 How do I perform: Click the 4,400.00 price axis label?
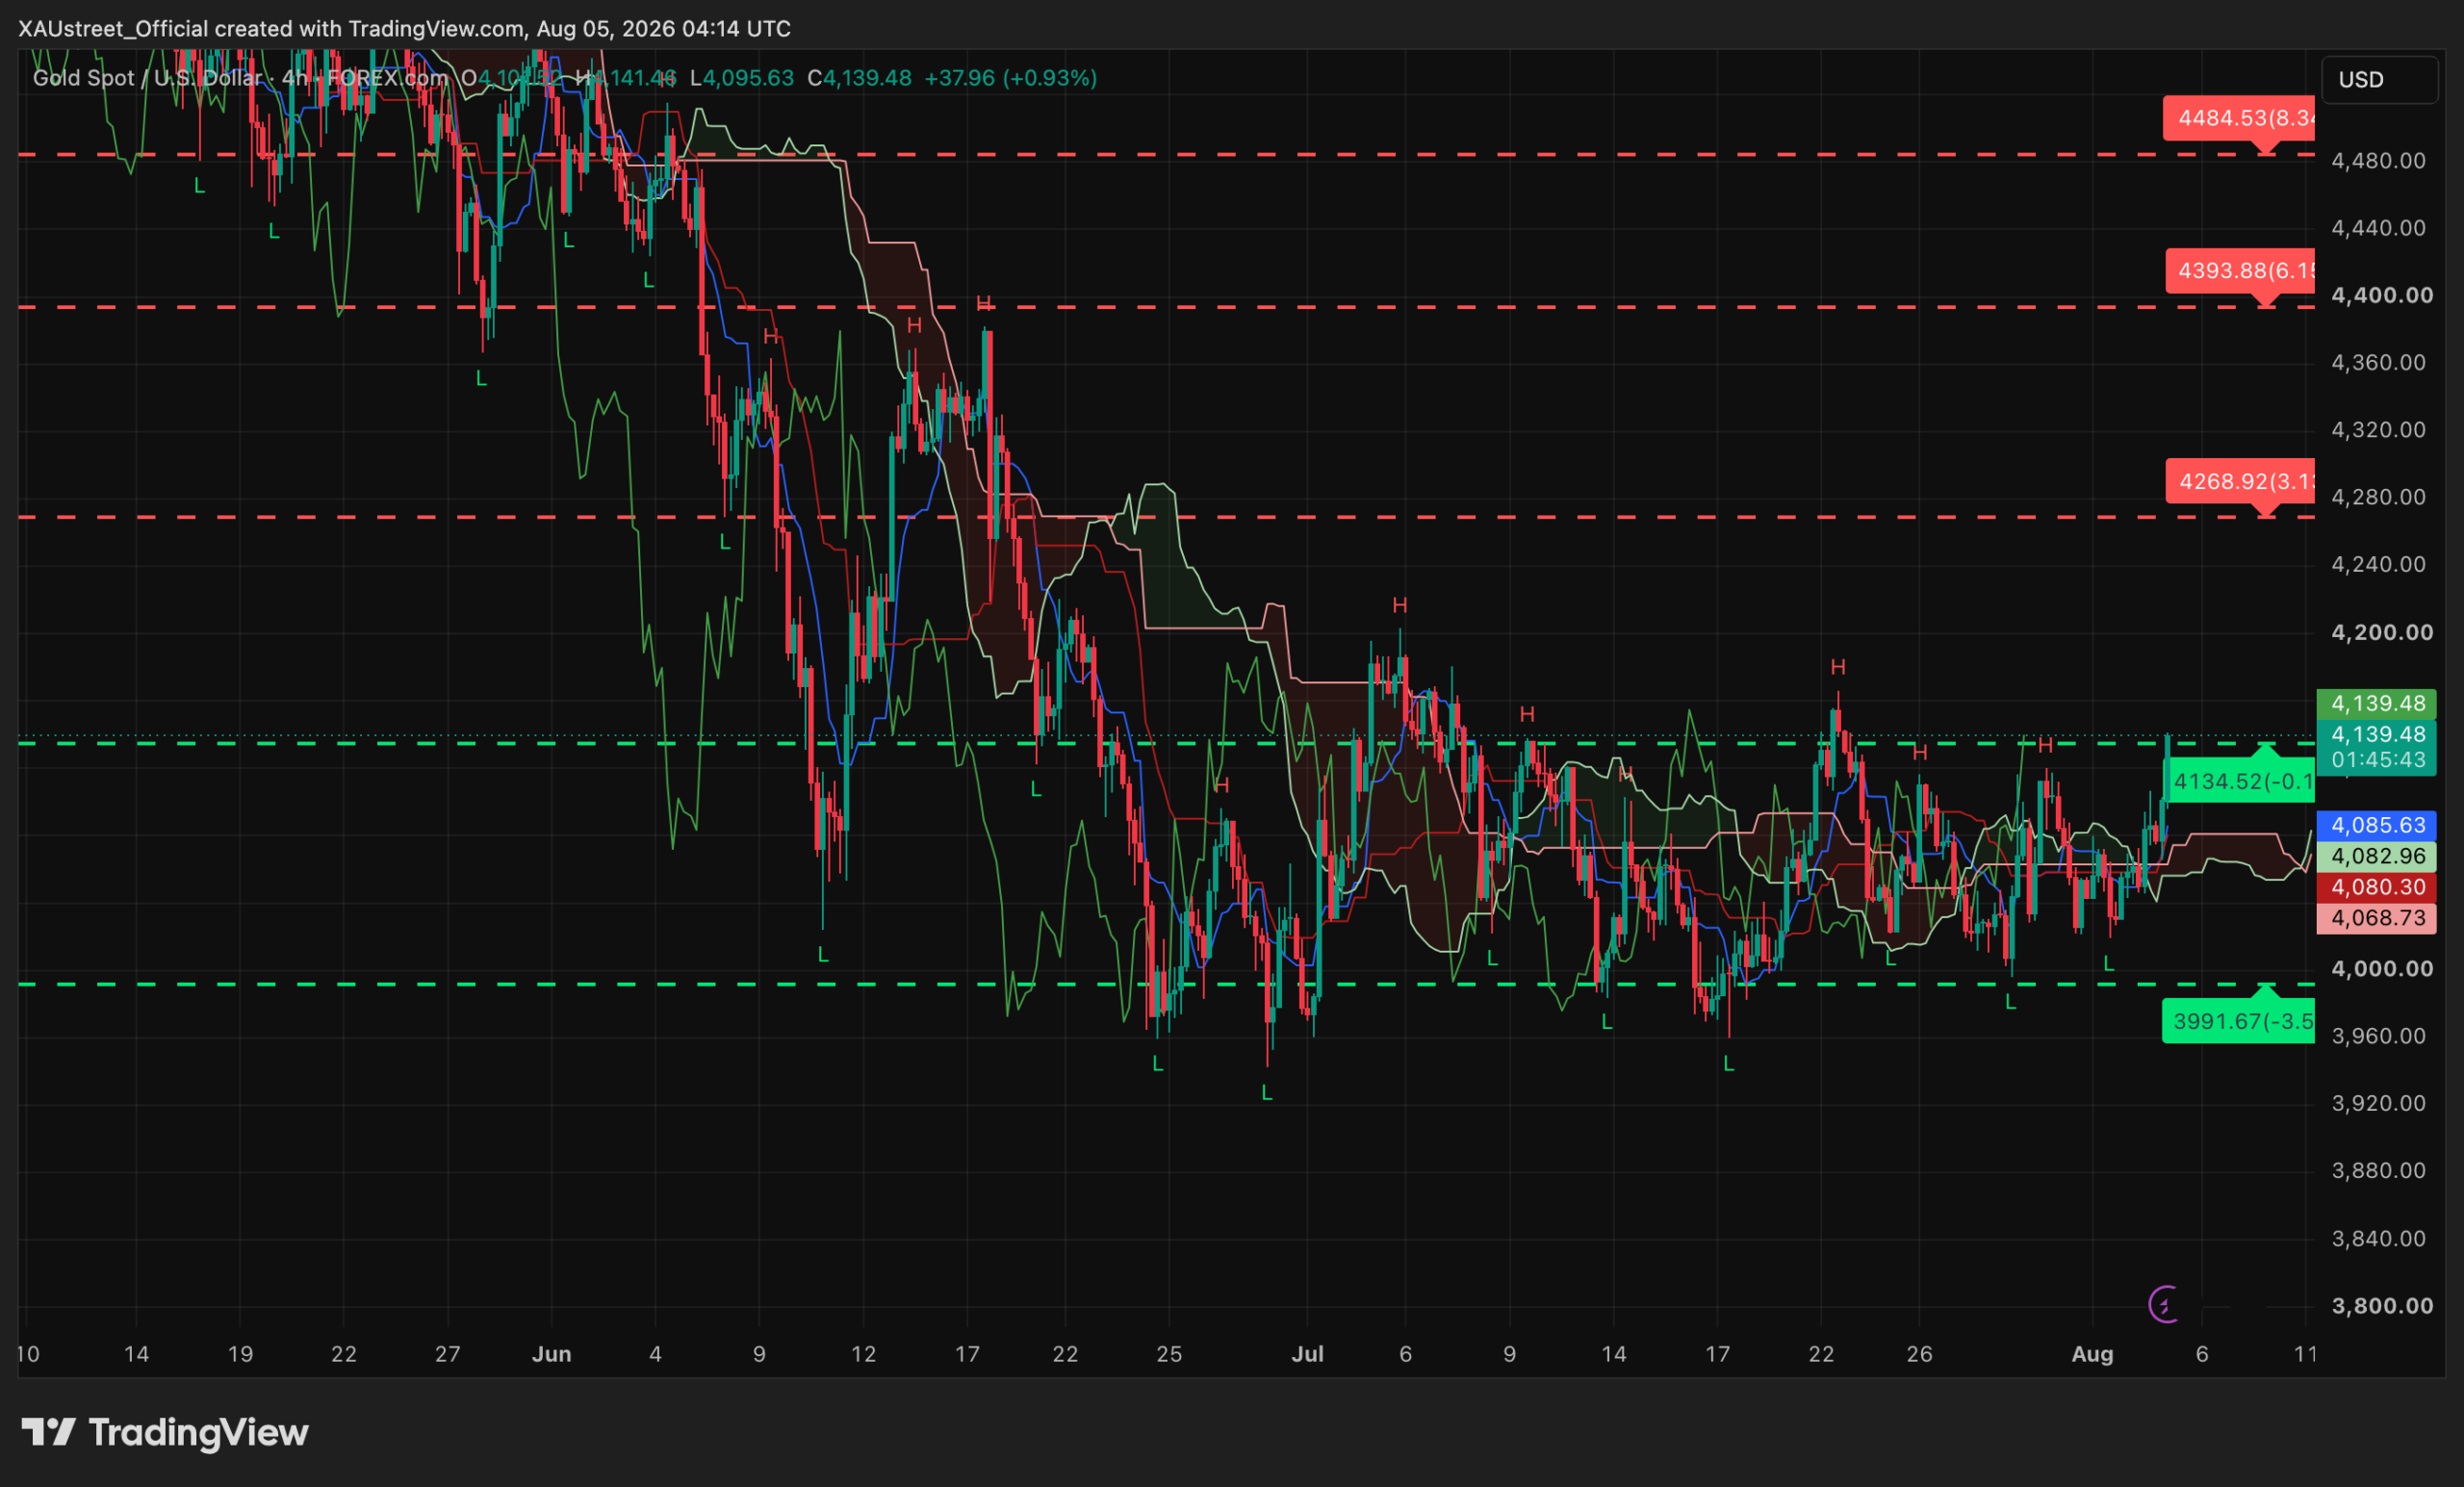click(2382, 295)
